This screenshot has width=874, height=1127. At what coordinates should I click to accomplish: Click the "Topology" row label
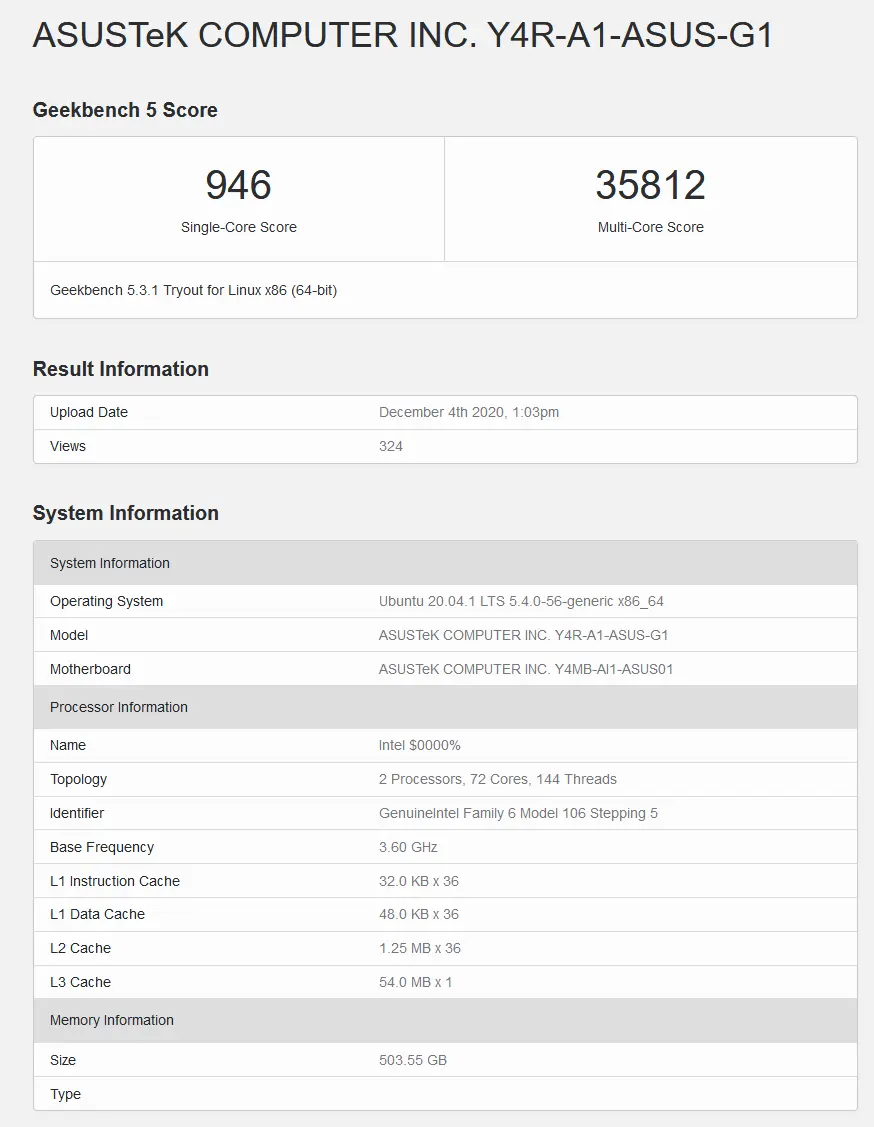click(x=78, y=779)
